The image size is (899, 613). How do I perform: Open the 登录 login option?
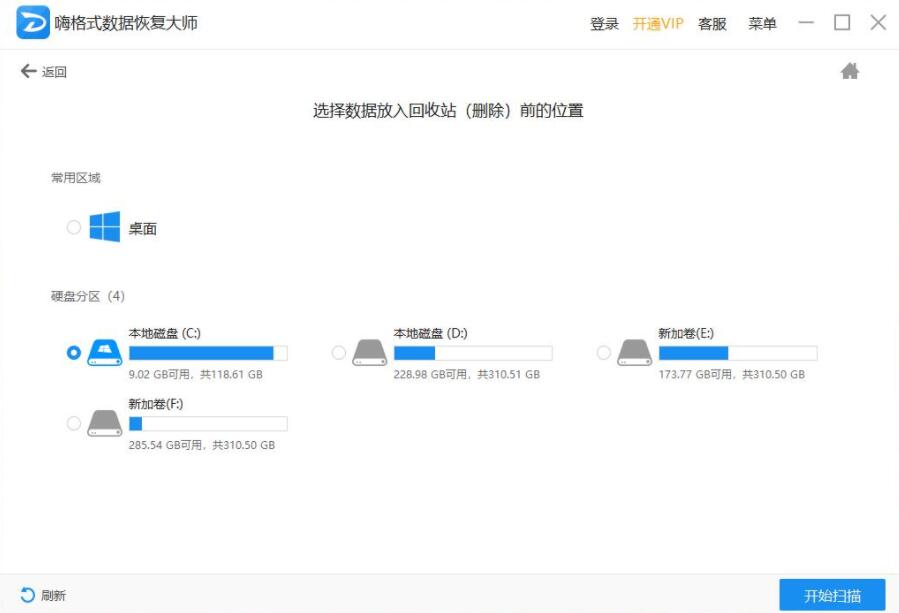coord(604,24)
